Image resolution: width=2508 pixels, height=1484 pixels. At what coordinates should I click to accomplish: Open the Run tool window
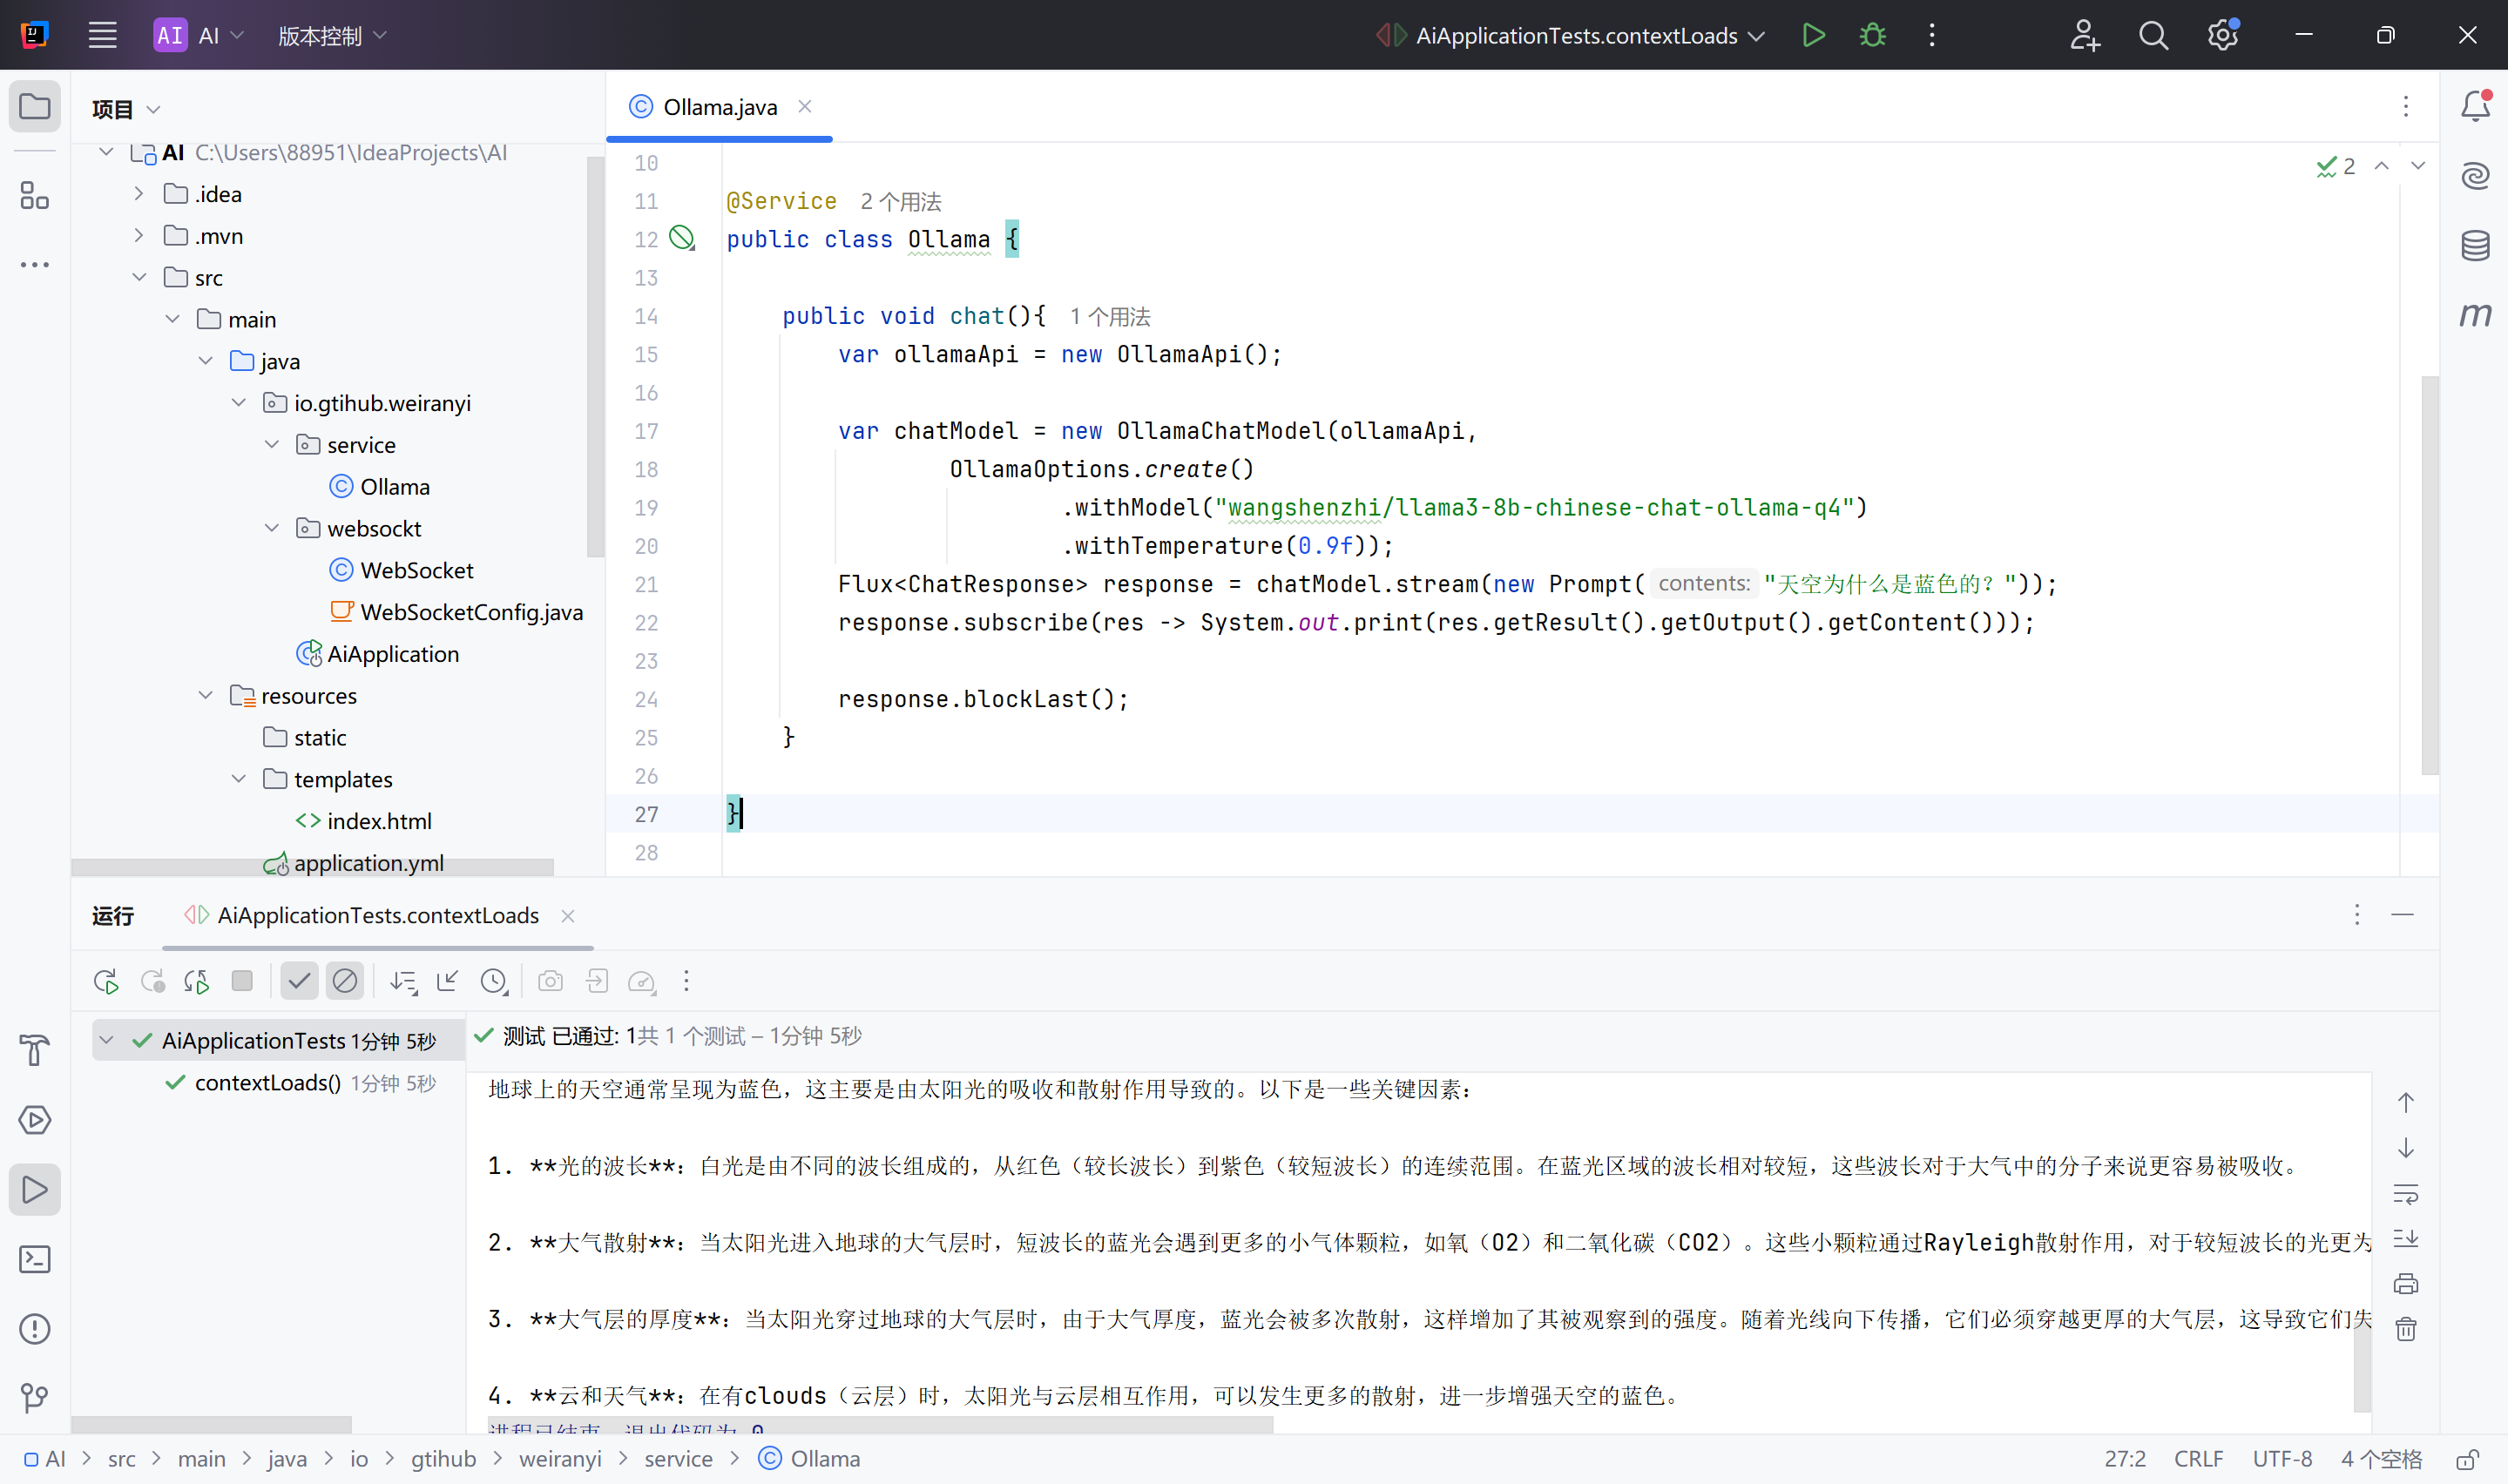[34, 1189]
